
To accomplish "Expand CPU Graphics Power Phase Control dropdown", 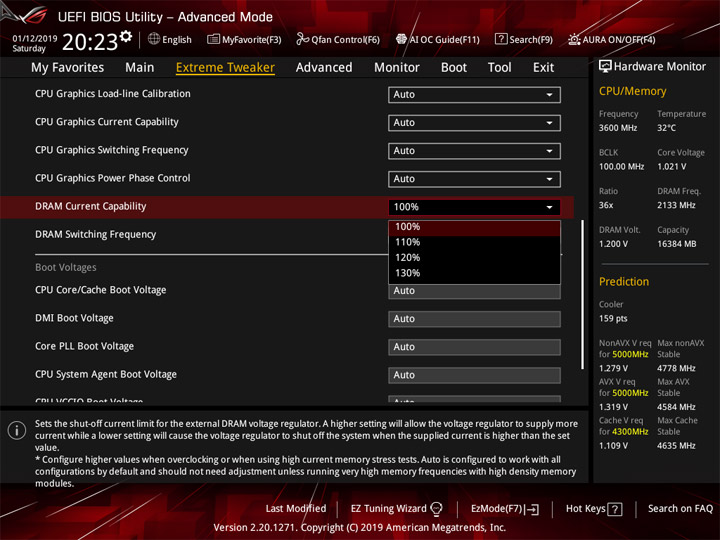I will 474,179.
